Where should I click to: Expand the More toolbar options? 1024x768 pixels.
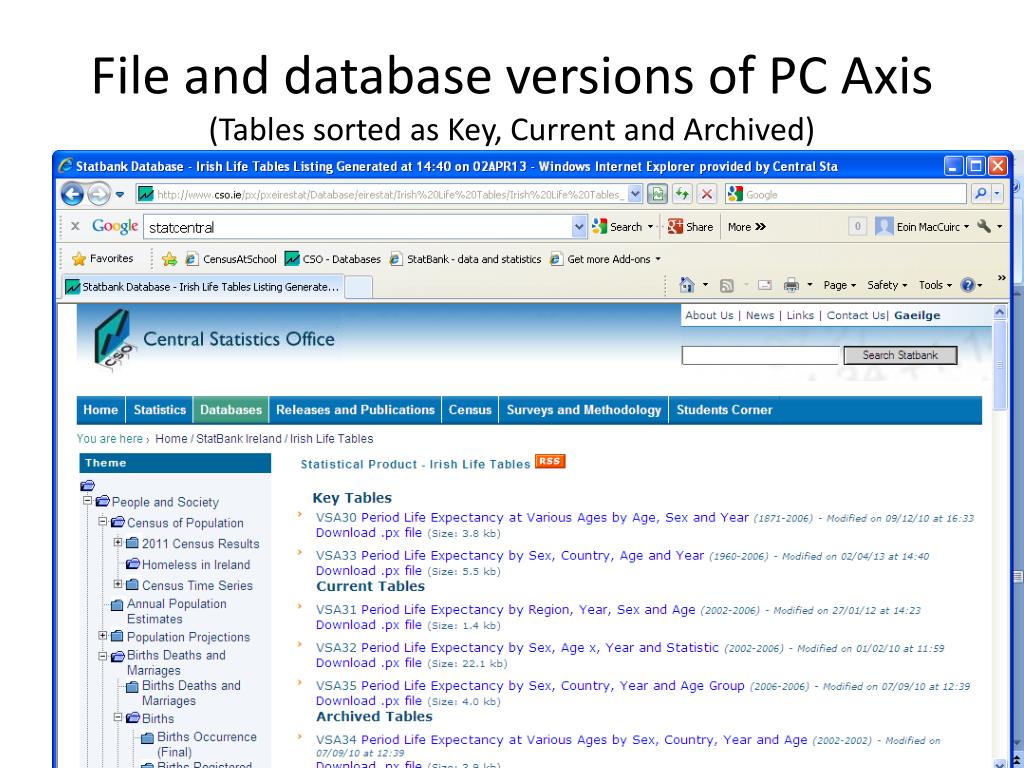[x=746, y=227]
